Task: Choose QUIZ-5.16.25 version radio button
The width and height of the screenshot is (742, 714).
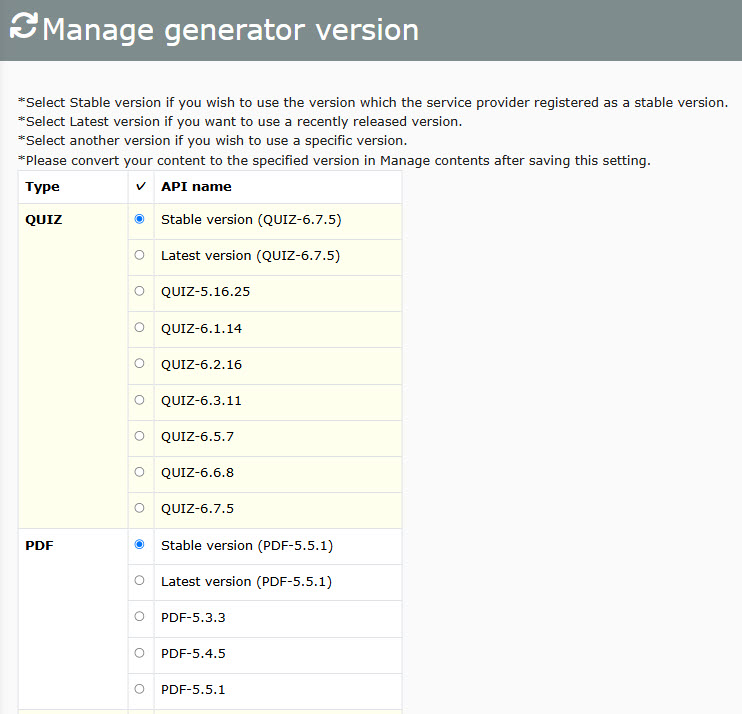Action: [139, 291]
